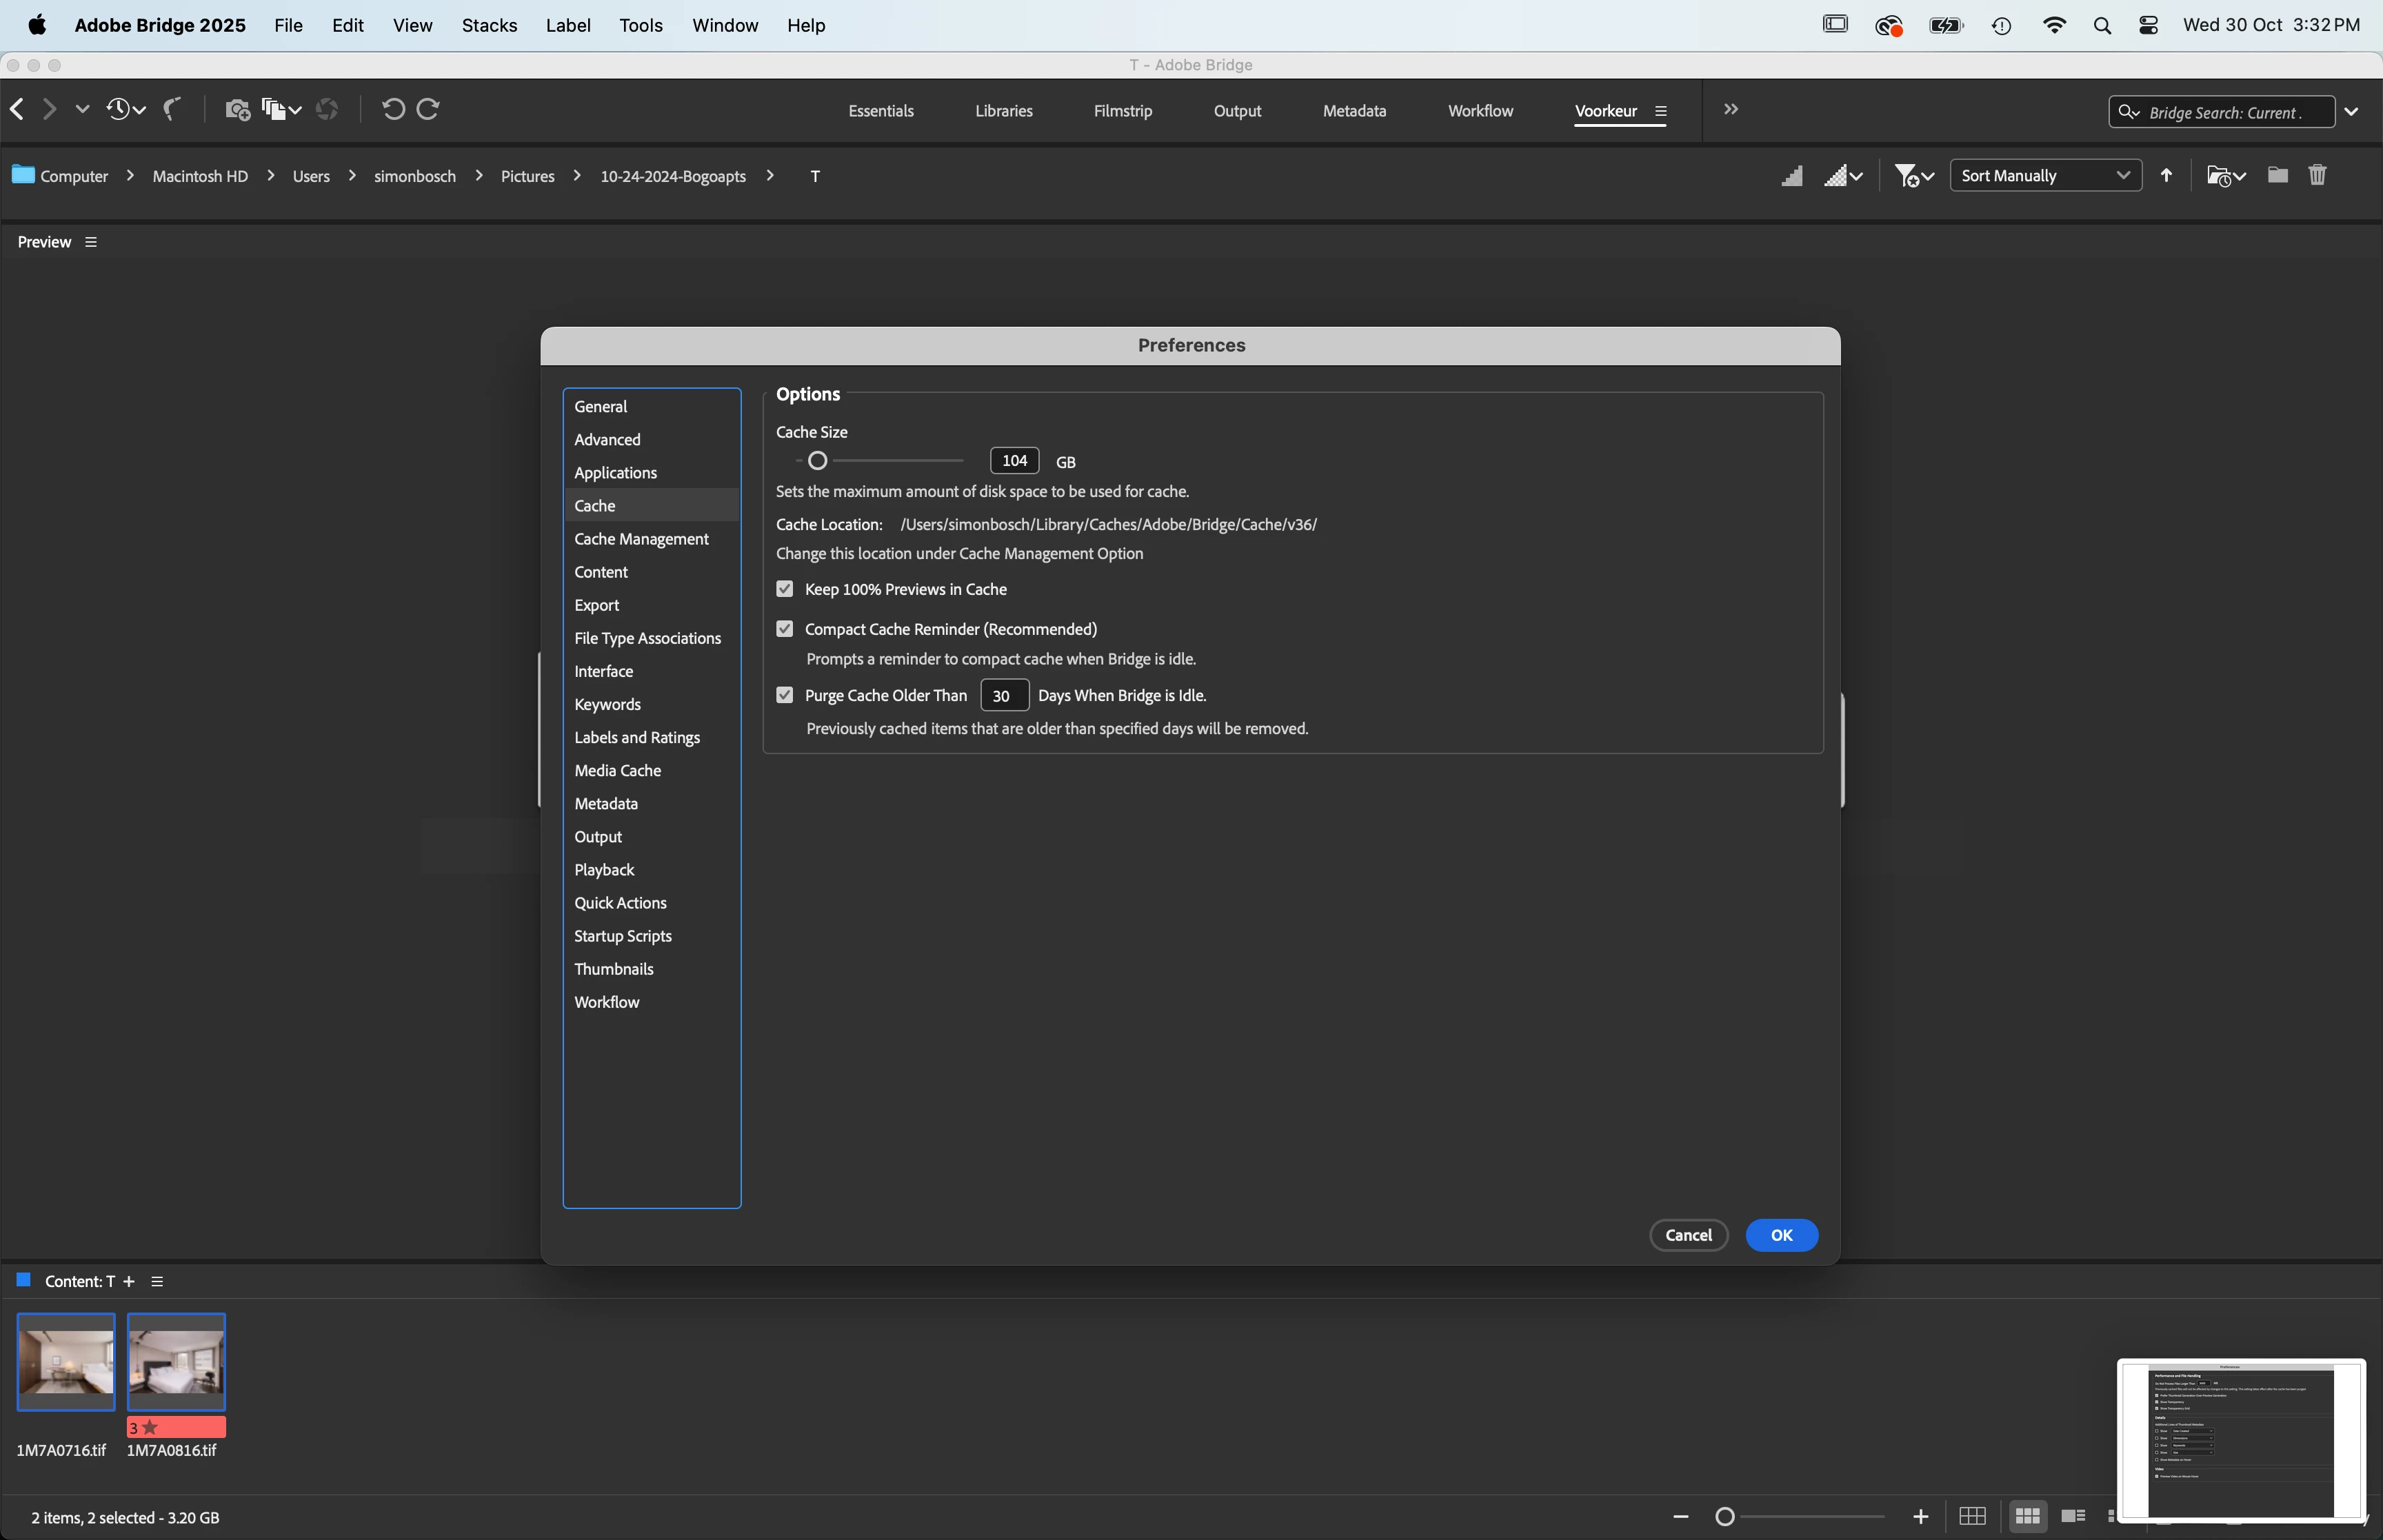2383x1540 pixels.
Task: Click the create new folder icon
Action: (x=2277, y=175)
